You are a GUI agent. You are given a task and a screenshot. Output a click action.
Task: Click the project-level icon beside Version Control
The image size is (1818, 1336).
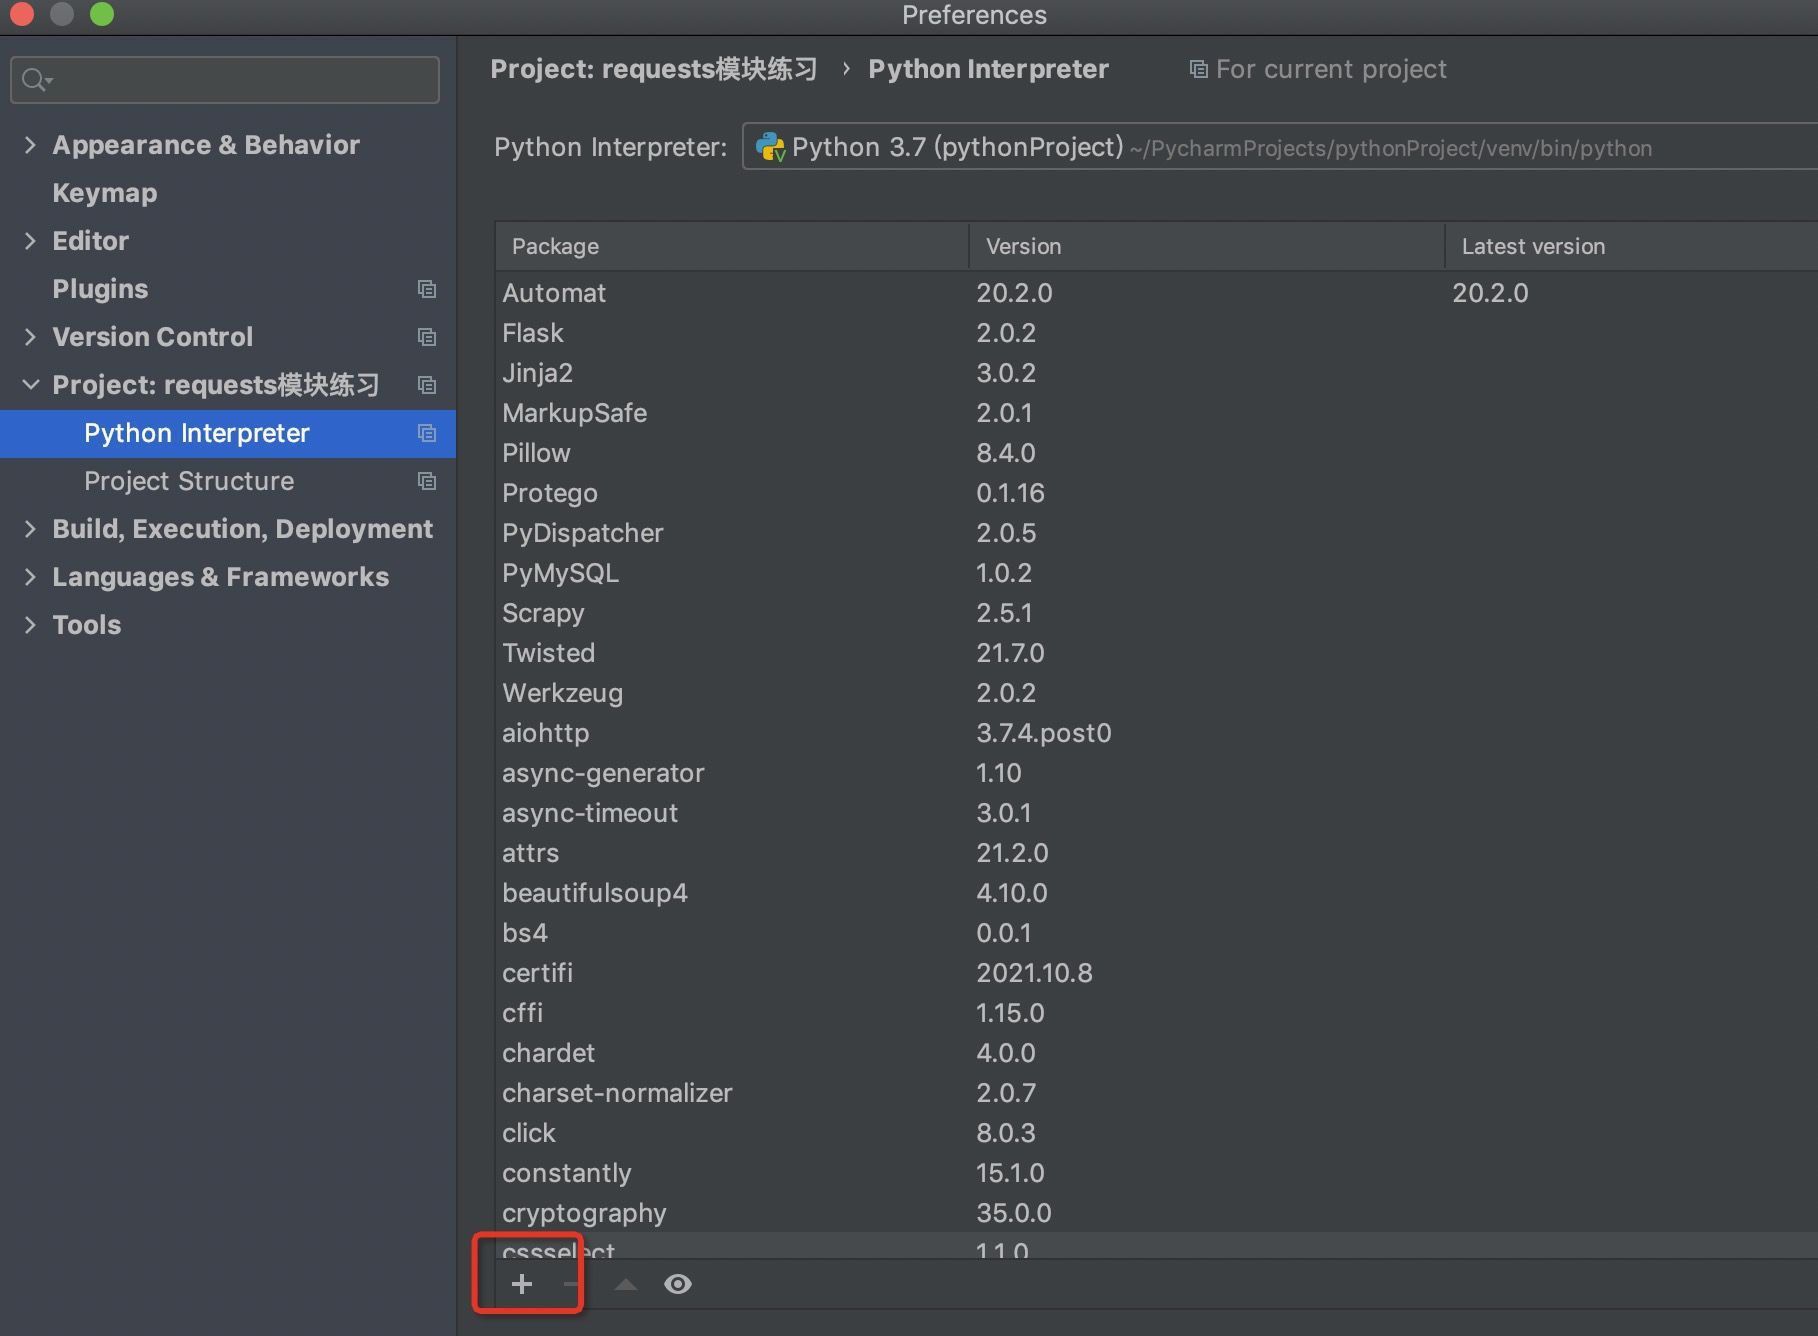[x=427, y=337]
